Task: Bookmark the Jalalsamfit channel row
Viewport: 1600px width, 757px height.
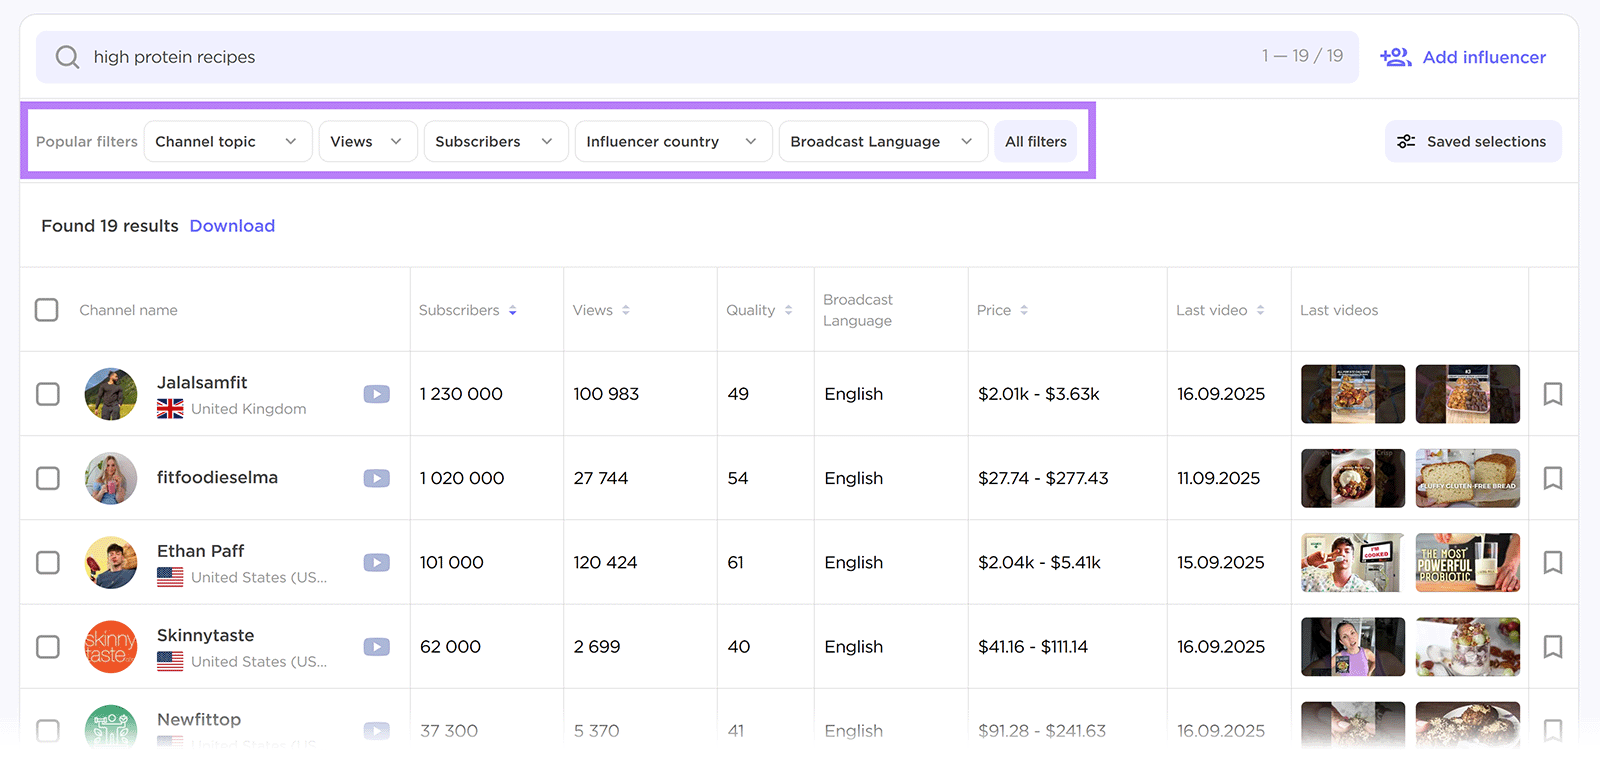Action: point(1552,394)
